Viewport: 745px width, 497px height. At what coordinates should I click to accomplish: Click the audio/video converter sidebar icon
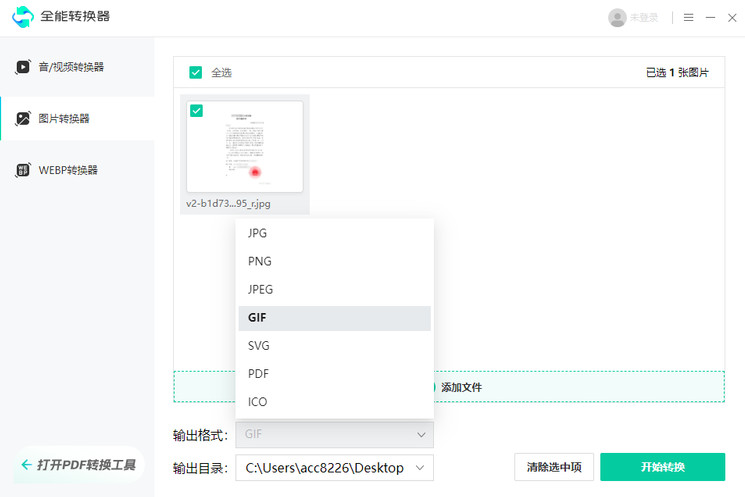pos(22,67)
